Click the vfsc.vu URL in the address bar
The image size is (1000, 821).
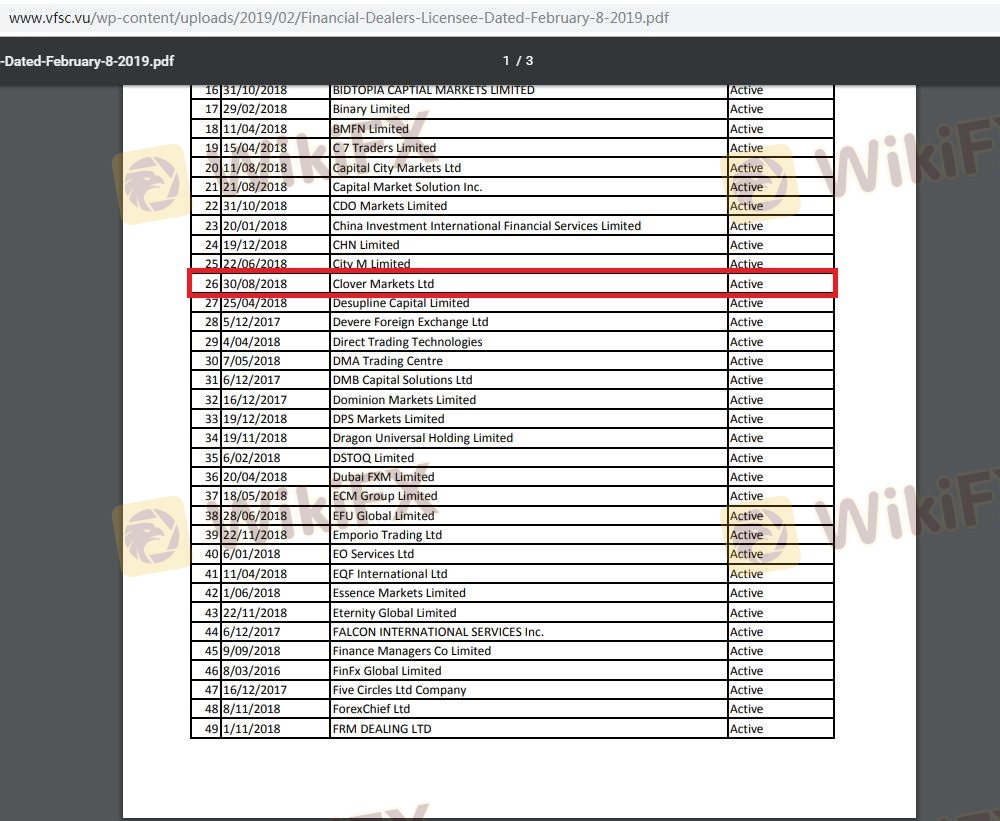coord(339,18)
